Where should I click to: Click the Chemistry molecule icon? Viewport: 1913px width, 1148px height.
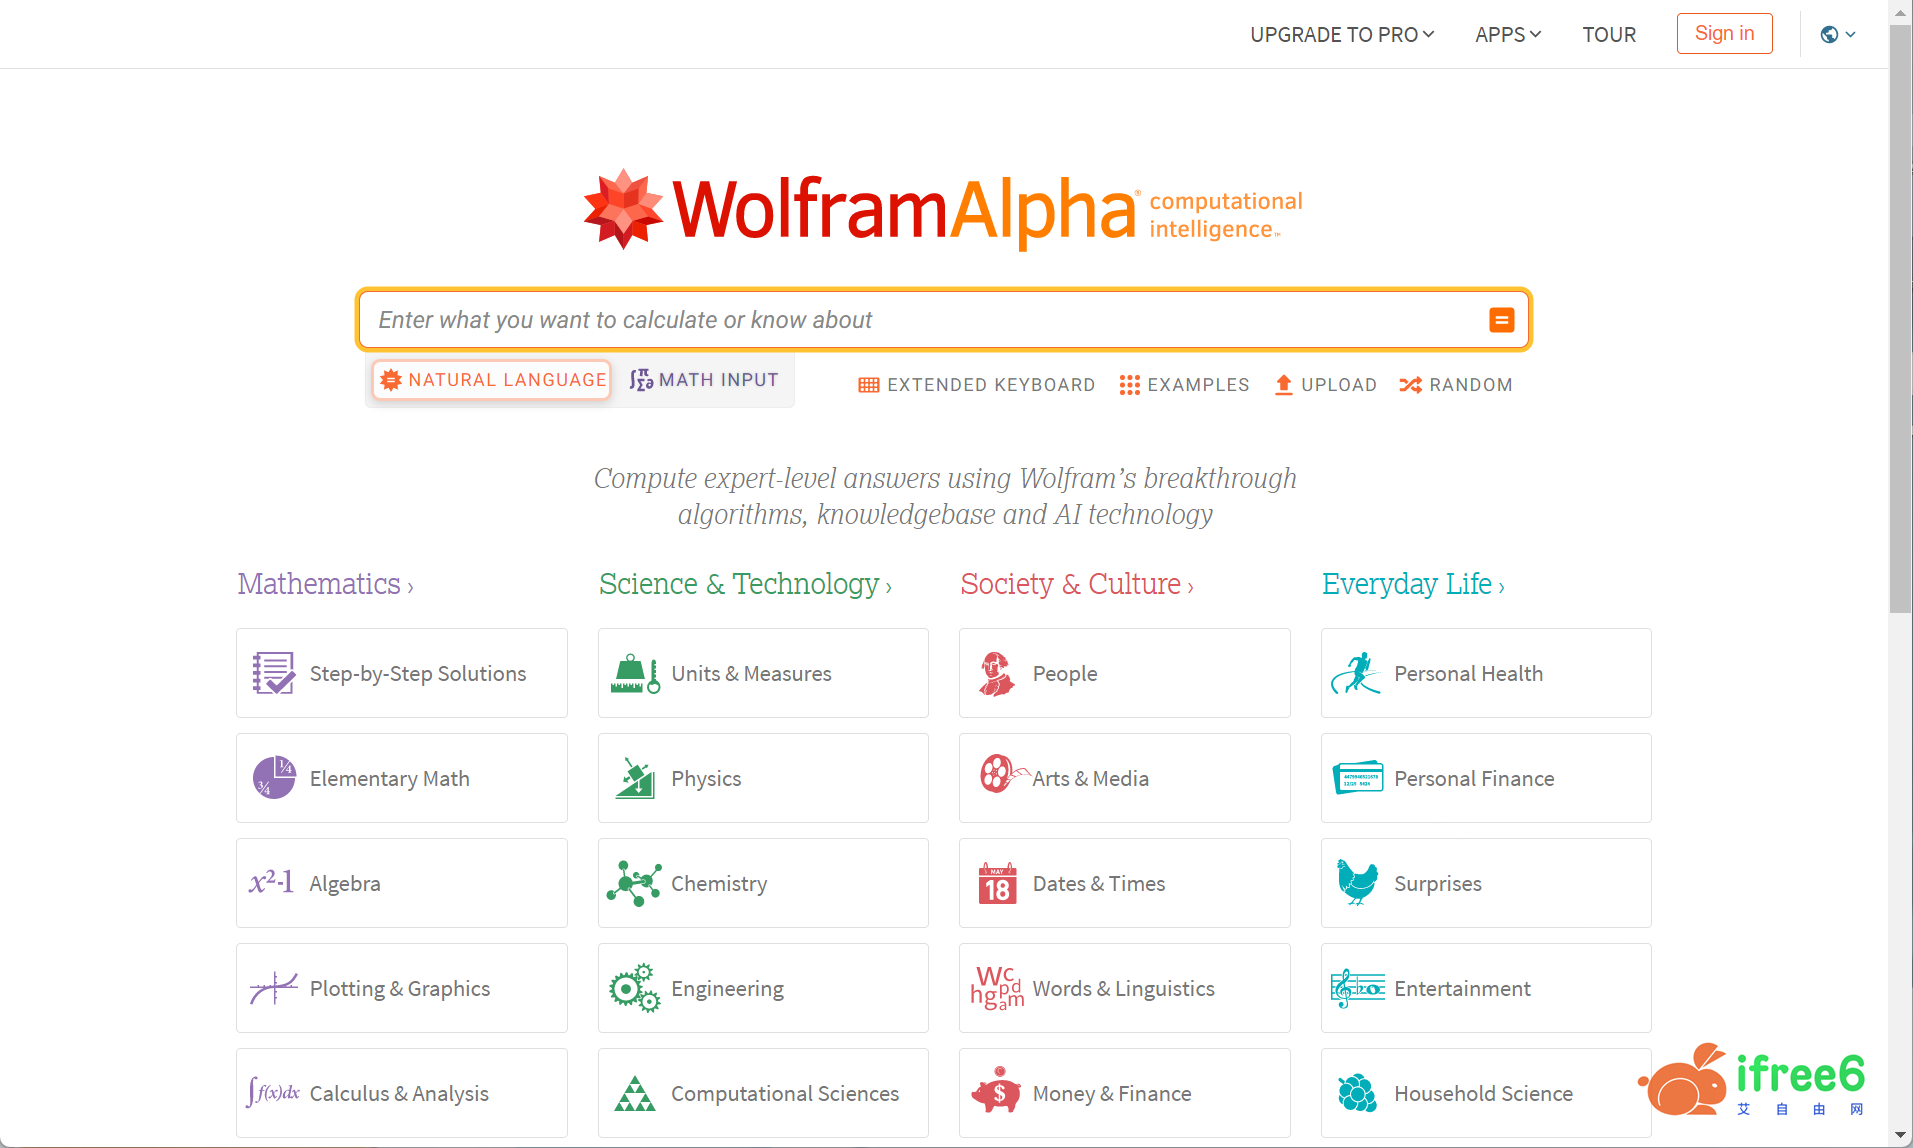[x=634, y=884]
